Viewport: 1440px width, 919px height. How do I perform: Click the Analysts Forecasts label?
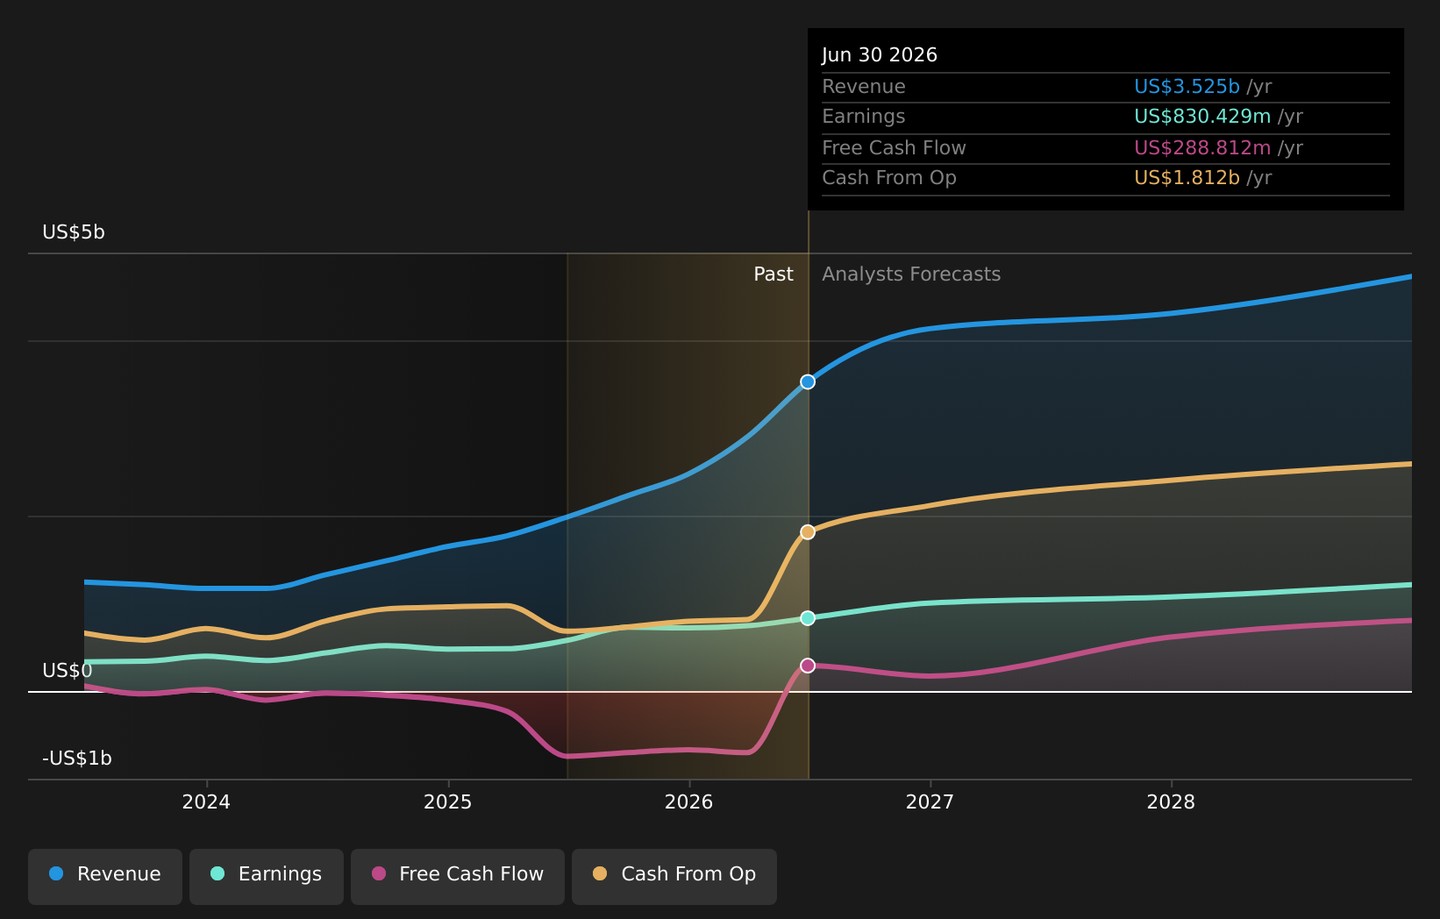click(x=911, y=274)
